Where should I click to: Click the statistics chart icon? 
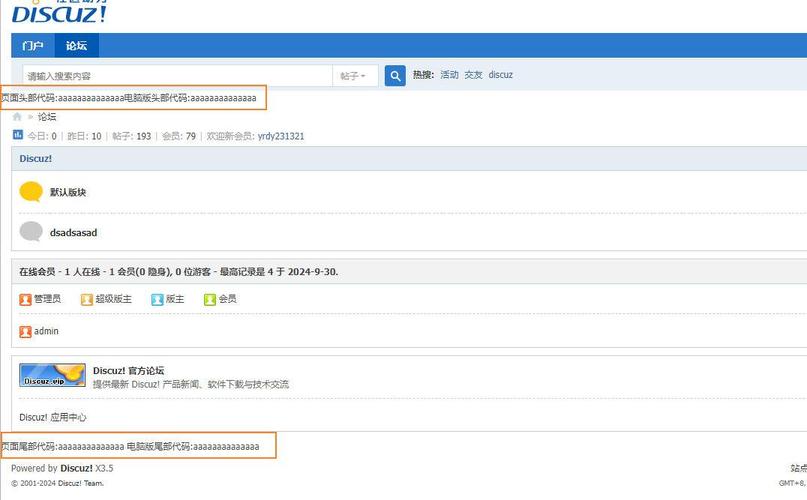point(17,135)
